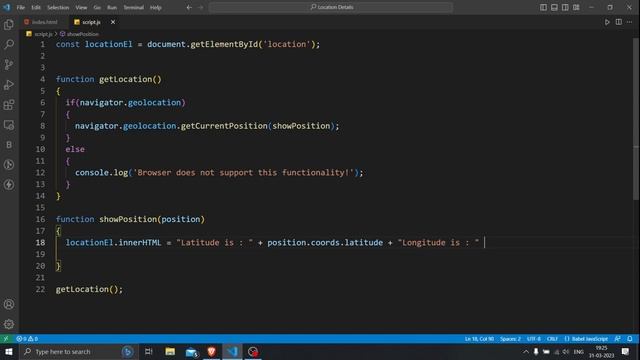Image resolution: width=640 pixels, height=360 pixels.
Task: Split the editor to the right
Action: pos(619,22)
